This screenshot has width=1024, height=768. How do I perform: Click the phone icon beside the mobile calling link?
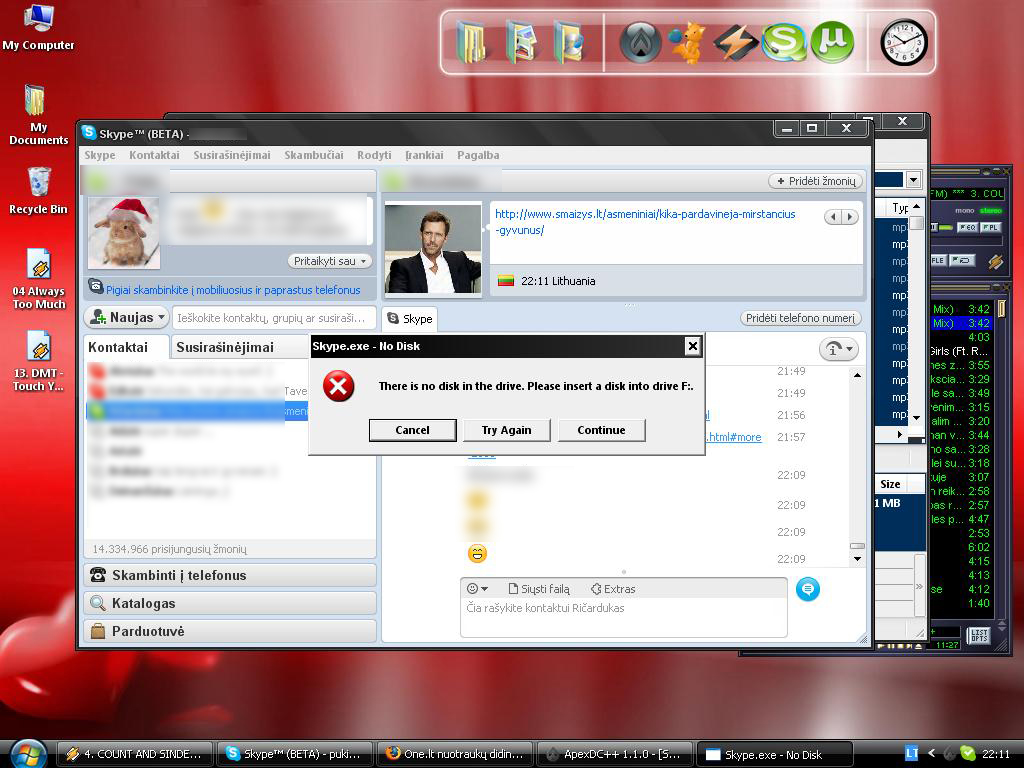click(x=95, y=286)
